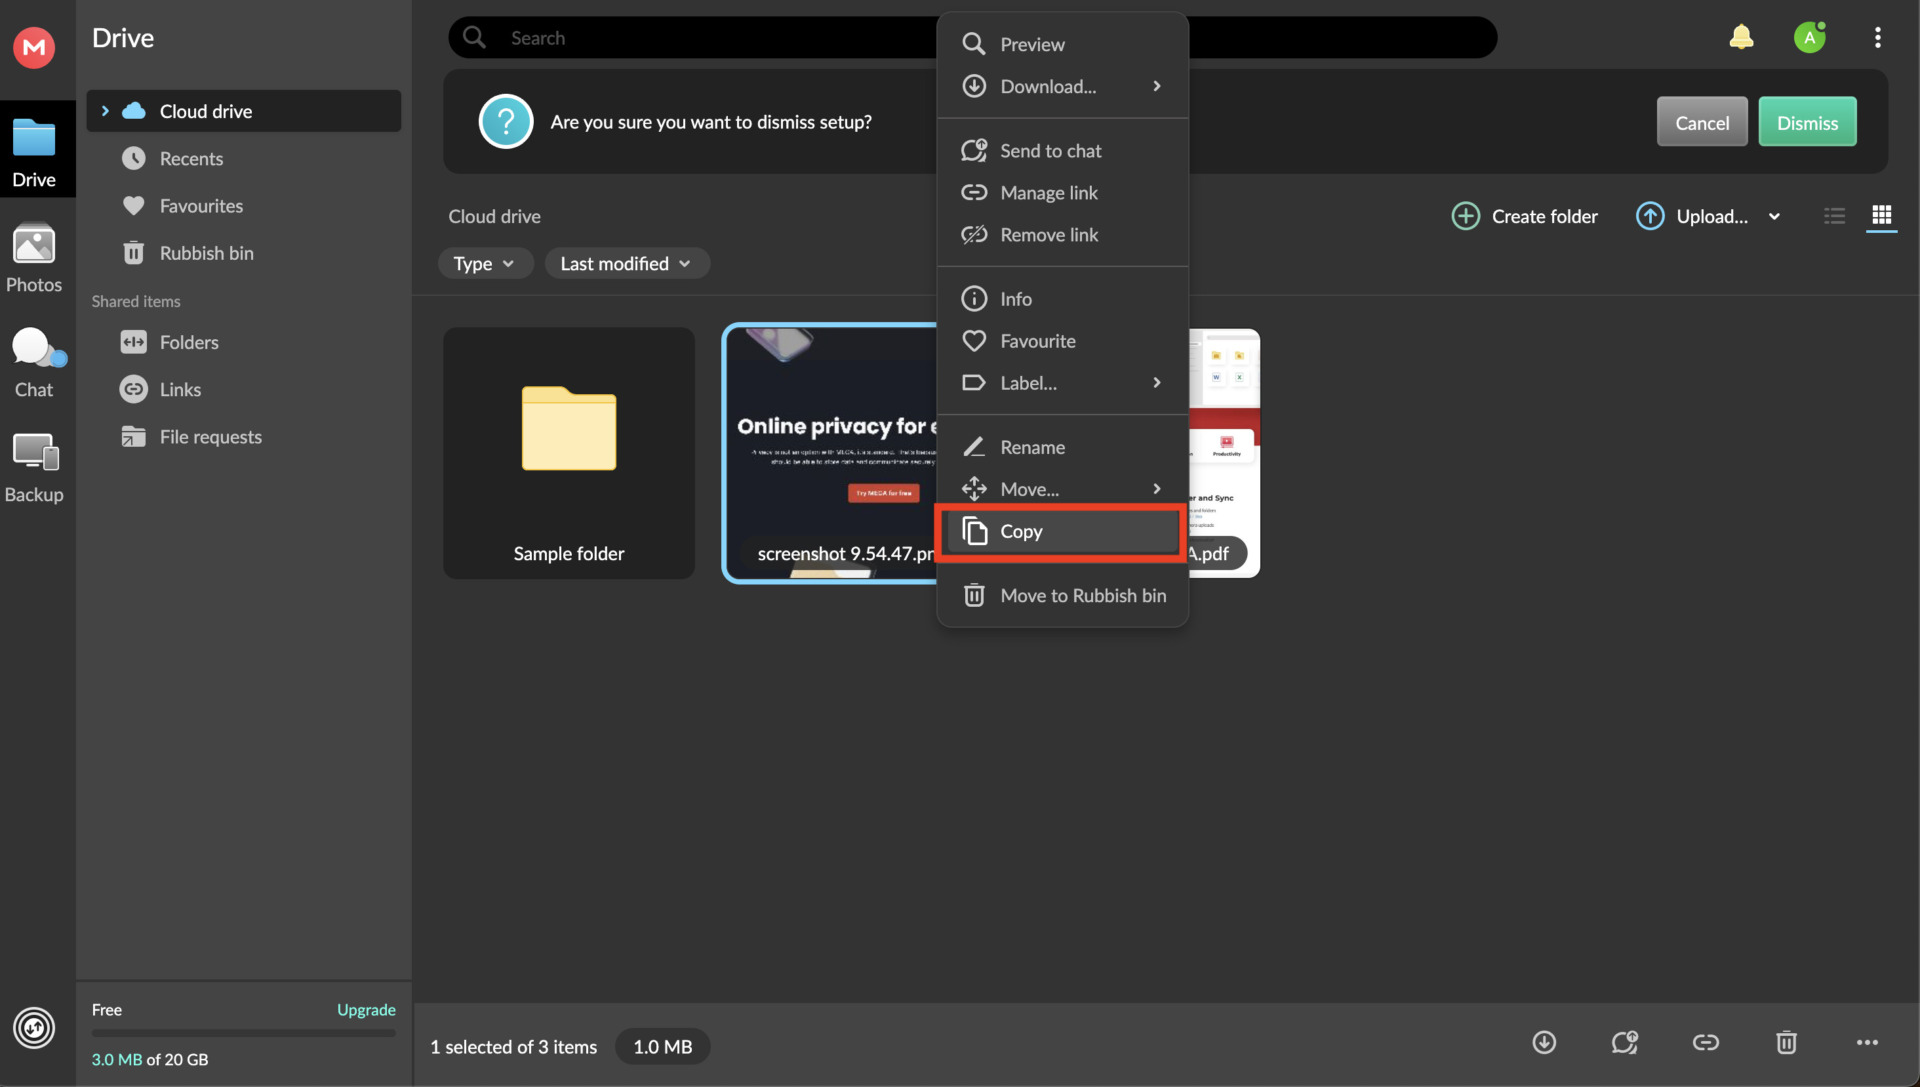This screenshot has height=1087, width=1920.
Task: Expand the Cloud drive tree in sidebar
Action: point(105,111)
